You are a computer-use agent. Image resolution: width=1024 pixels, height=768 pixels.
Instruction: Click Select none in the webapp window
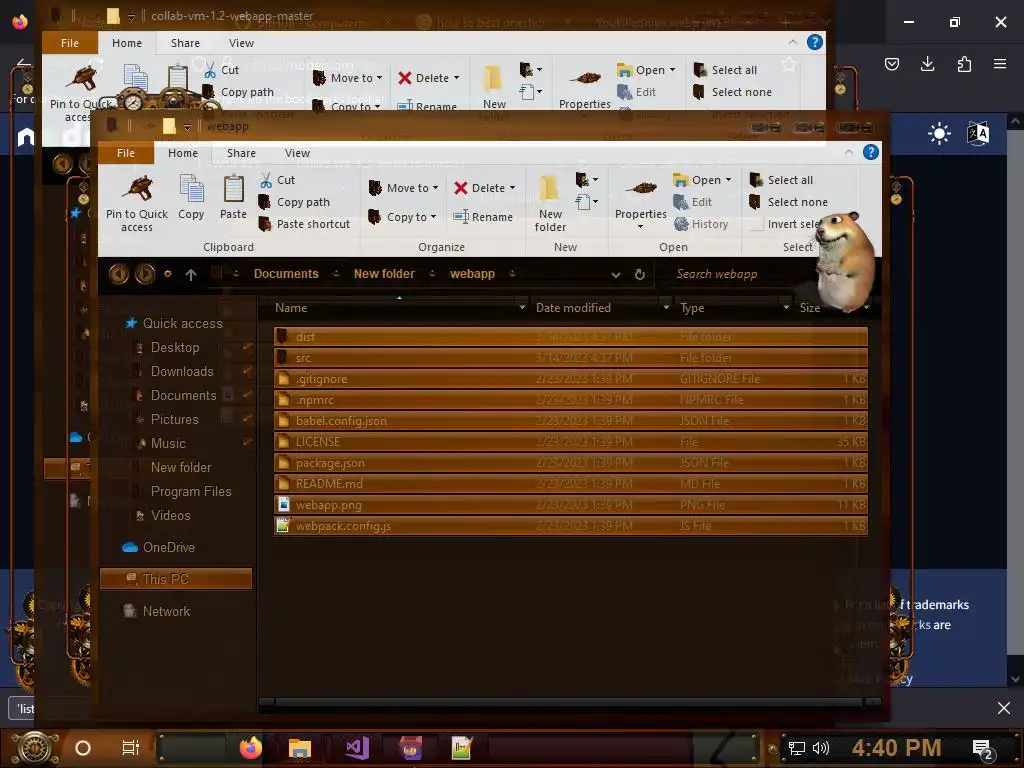pyautogui.click(x=788, y=202)
